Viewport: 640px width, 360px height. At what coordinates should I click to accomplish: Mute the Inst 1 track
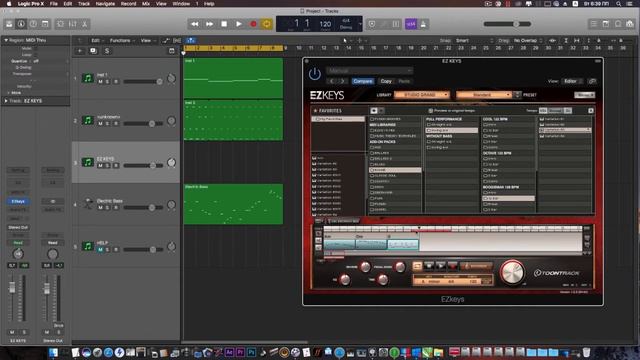(x=100, y=82)
